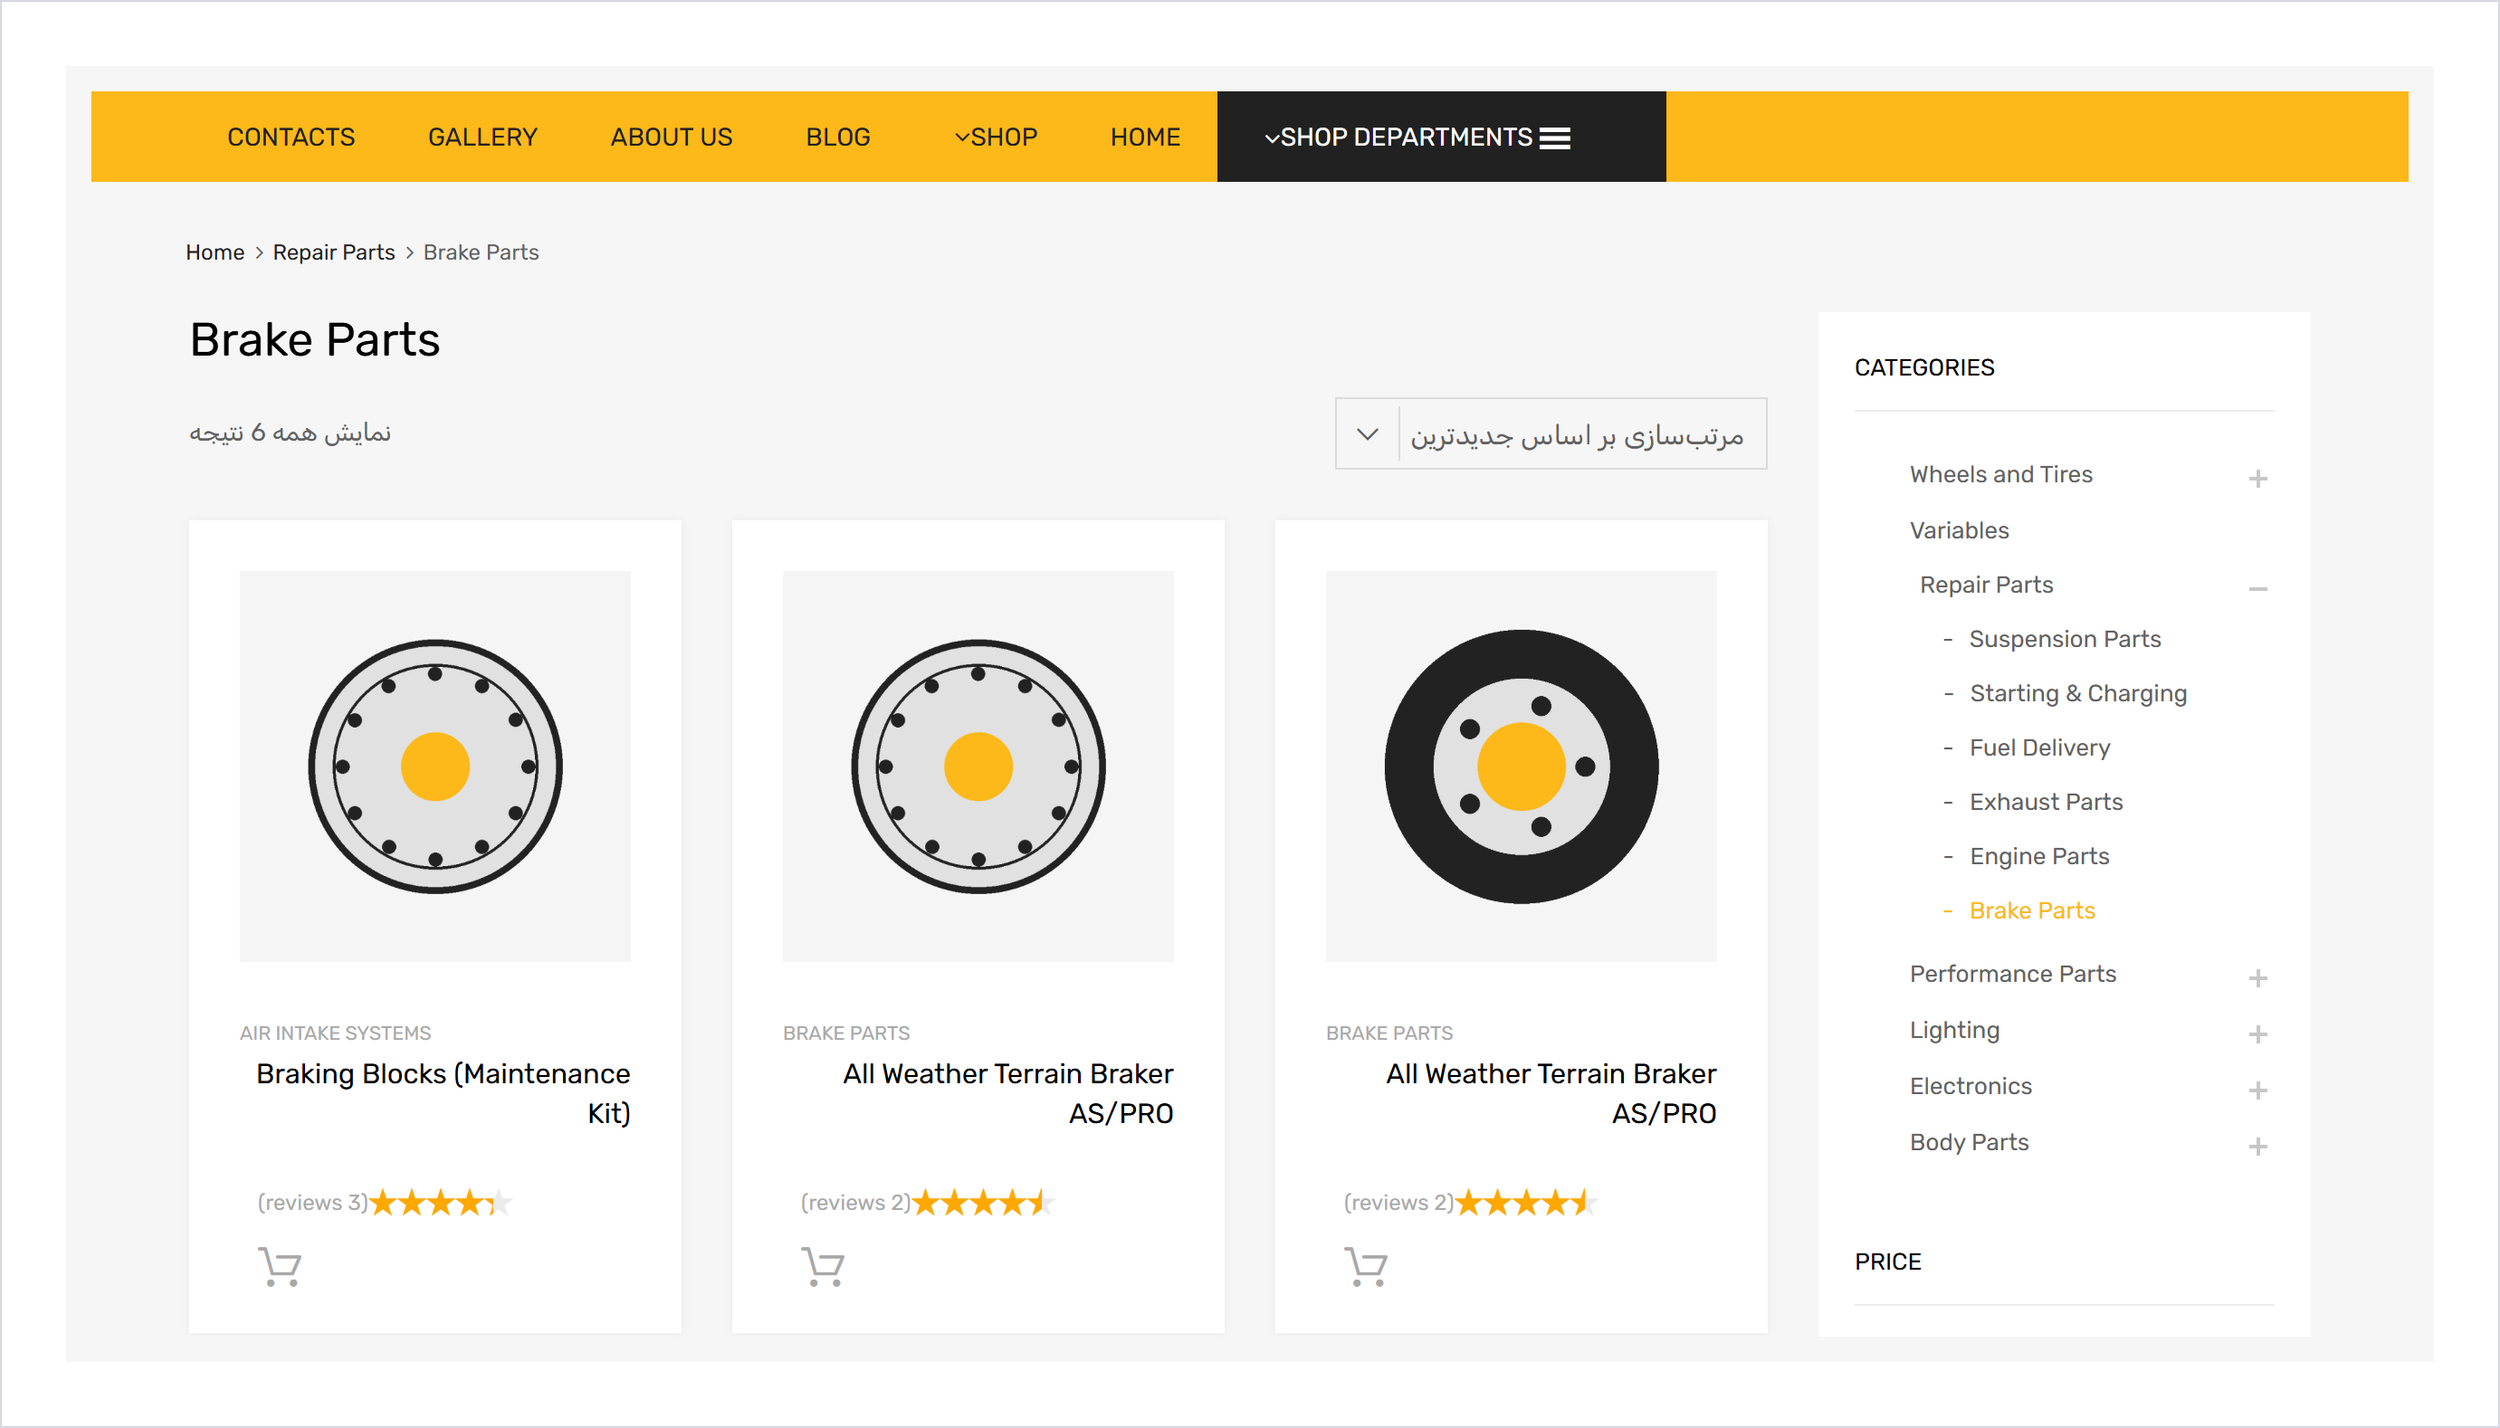Collapse the Repair Parts category
2500x1428 pixels.
point(2257,589)
